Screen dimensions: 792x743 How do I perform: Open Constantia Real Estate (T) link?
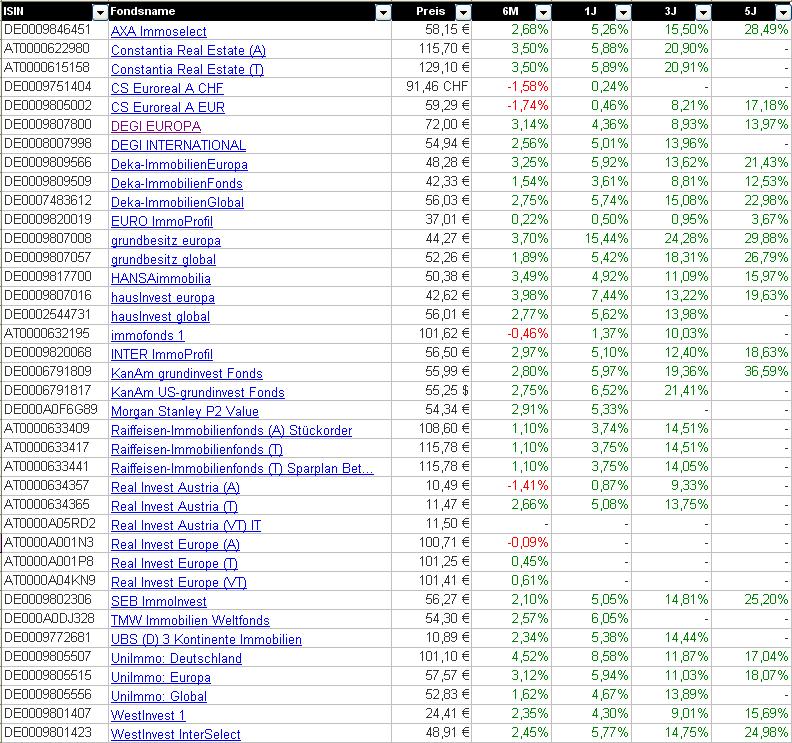click(187, 69)
